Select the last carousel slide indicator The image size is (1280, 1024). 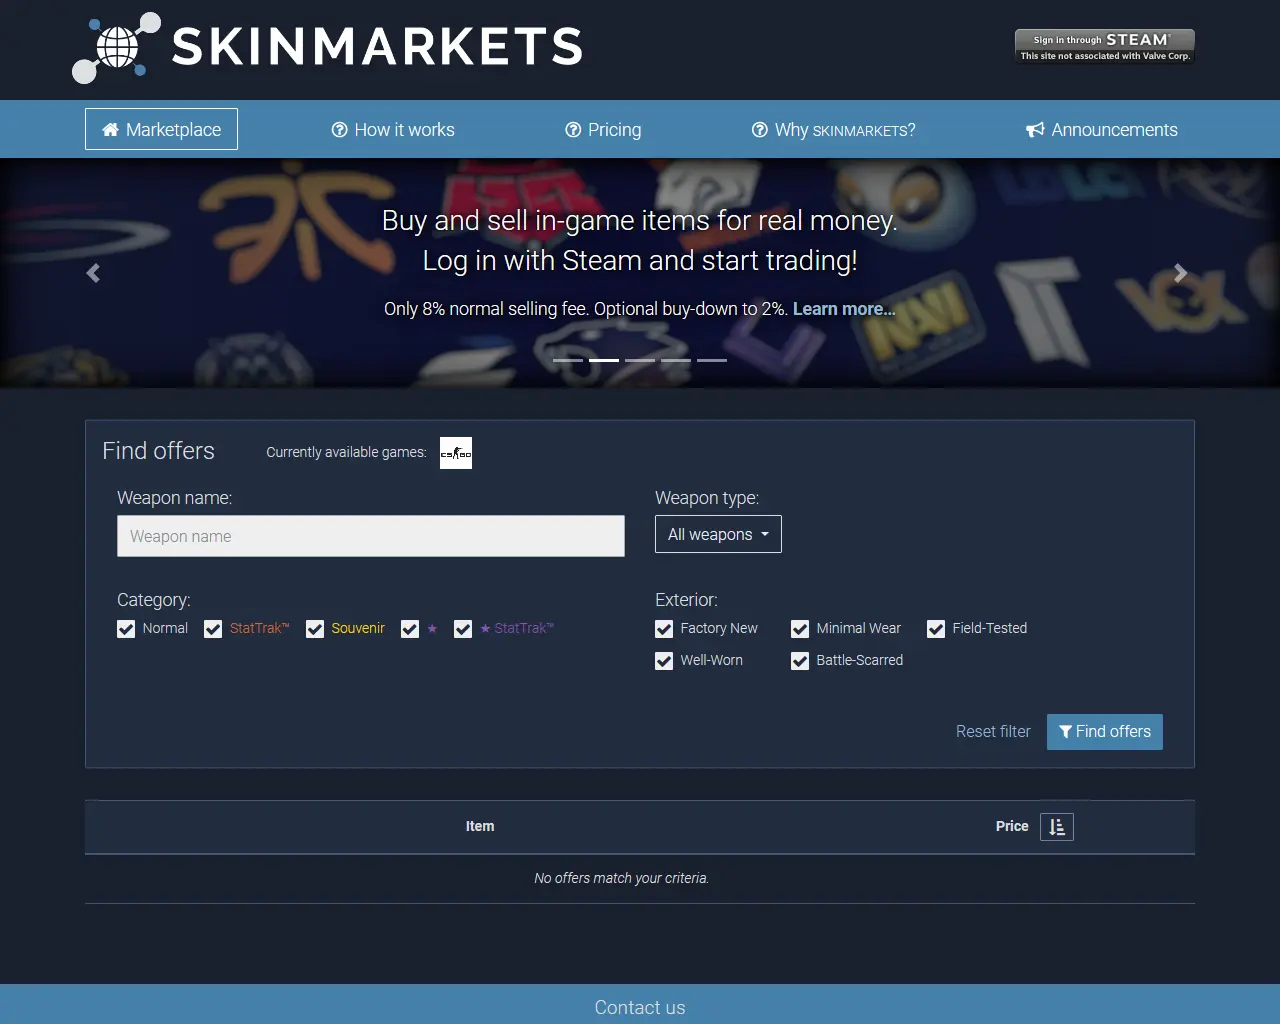click(x=712, y=360)
